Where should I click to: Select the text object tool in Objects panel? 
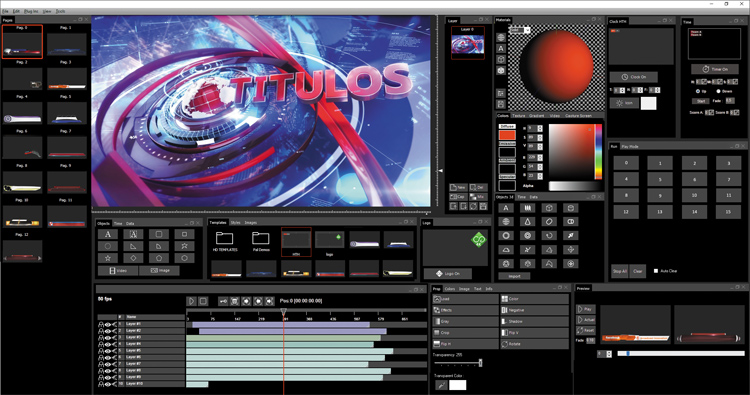tap(108, 234)
